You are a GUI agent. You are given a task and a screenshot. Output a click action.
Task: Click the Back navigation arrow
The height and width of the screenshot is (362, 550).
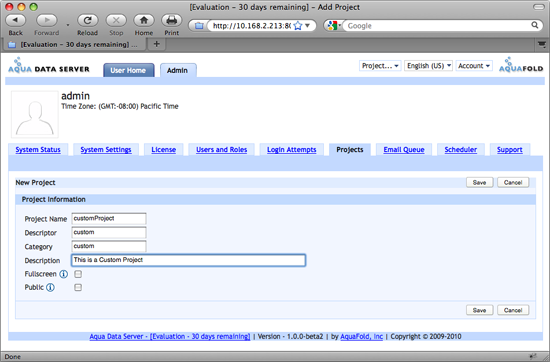pyautogui.click(x=15, y=20)
